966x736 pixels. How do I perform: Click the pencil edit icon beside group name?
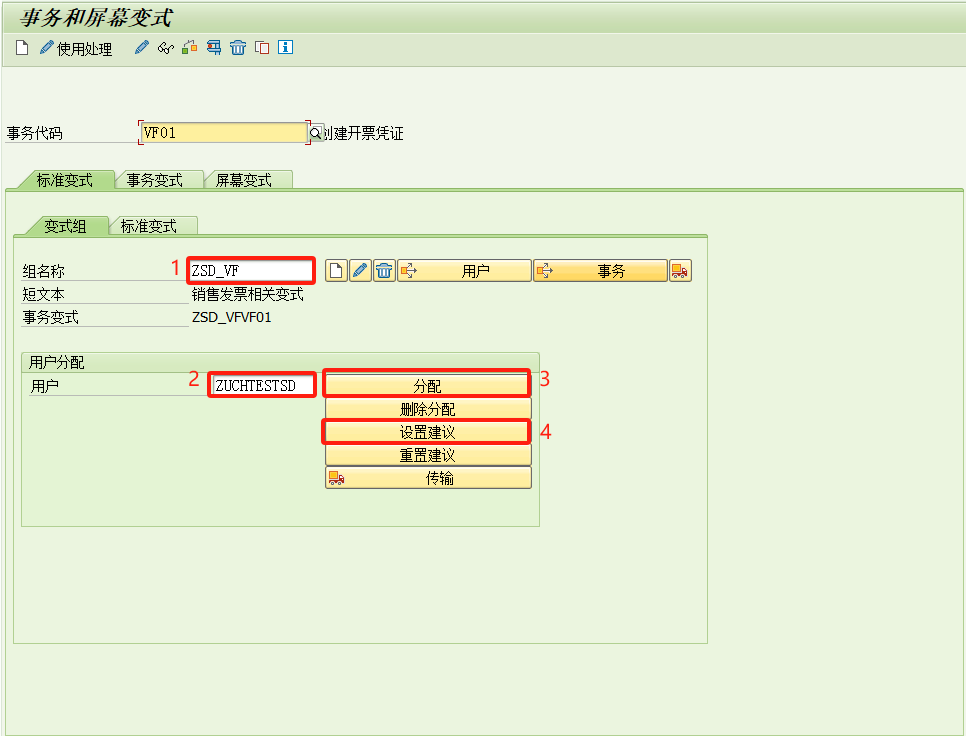click(360, 270)
